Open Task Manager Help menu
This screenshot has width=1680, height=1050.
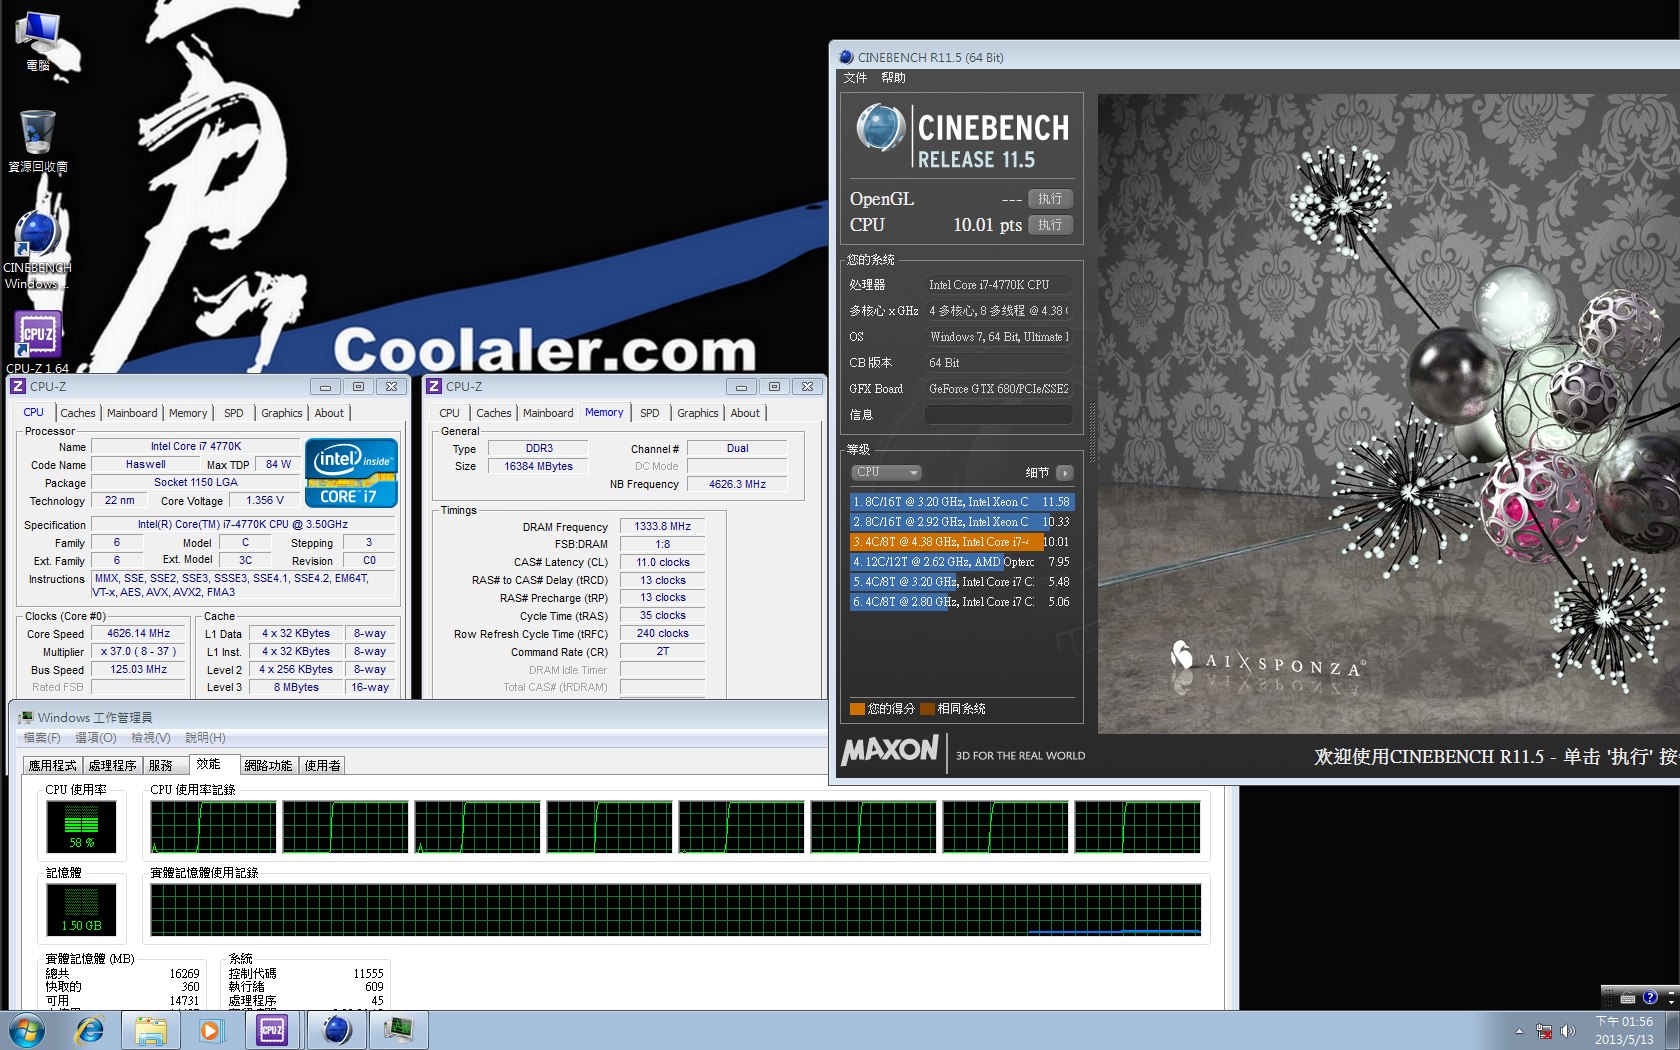pos(205,738)
